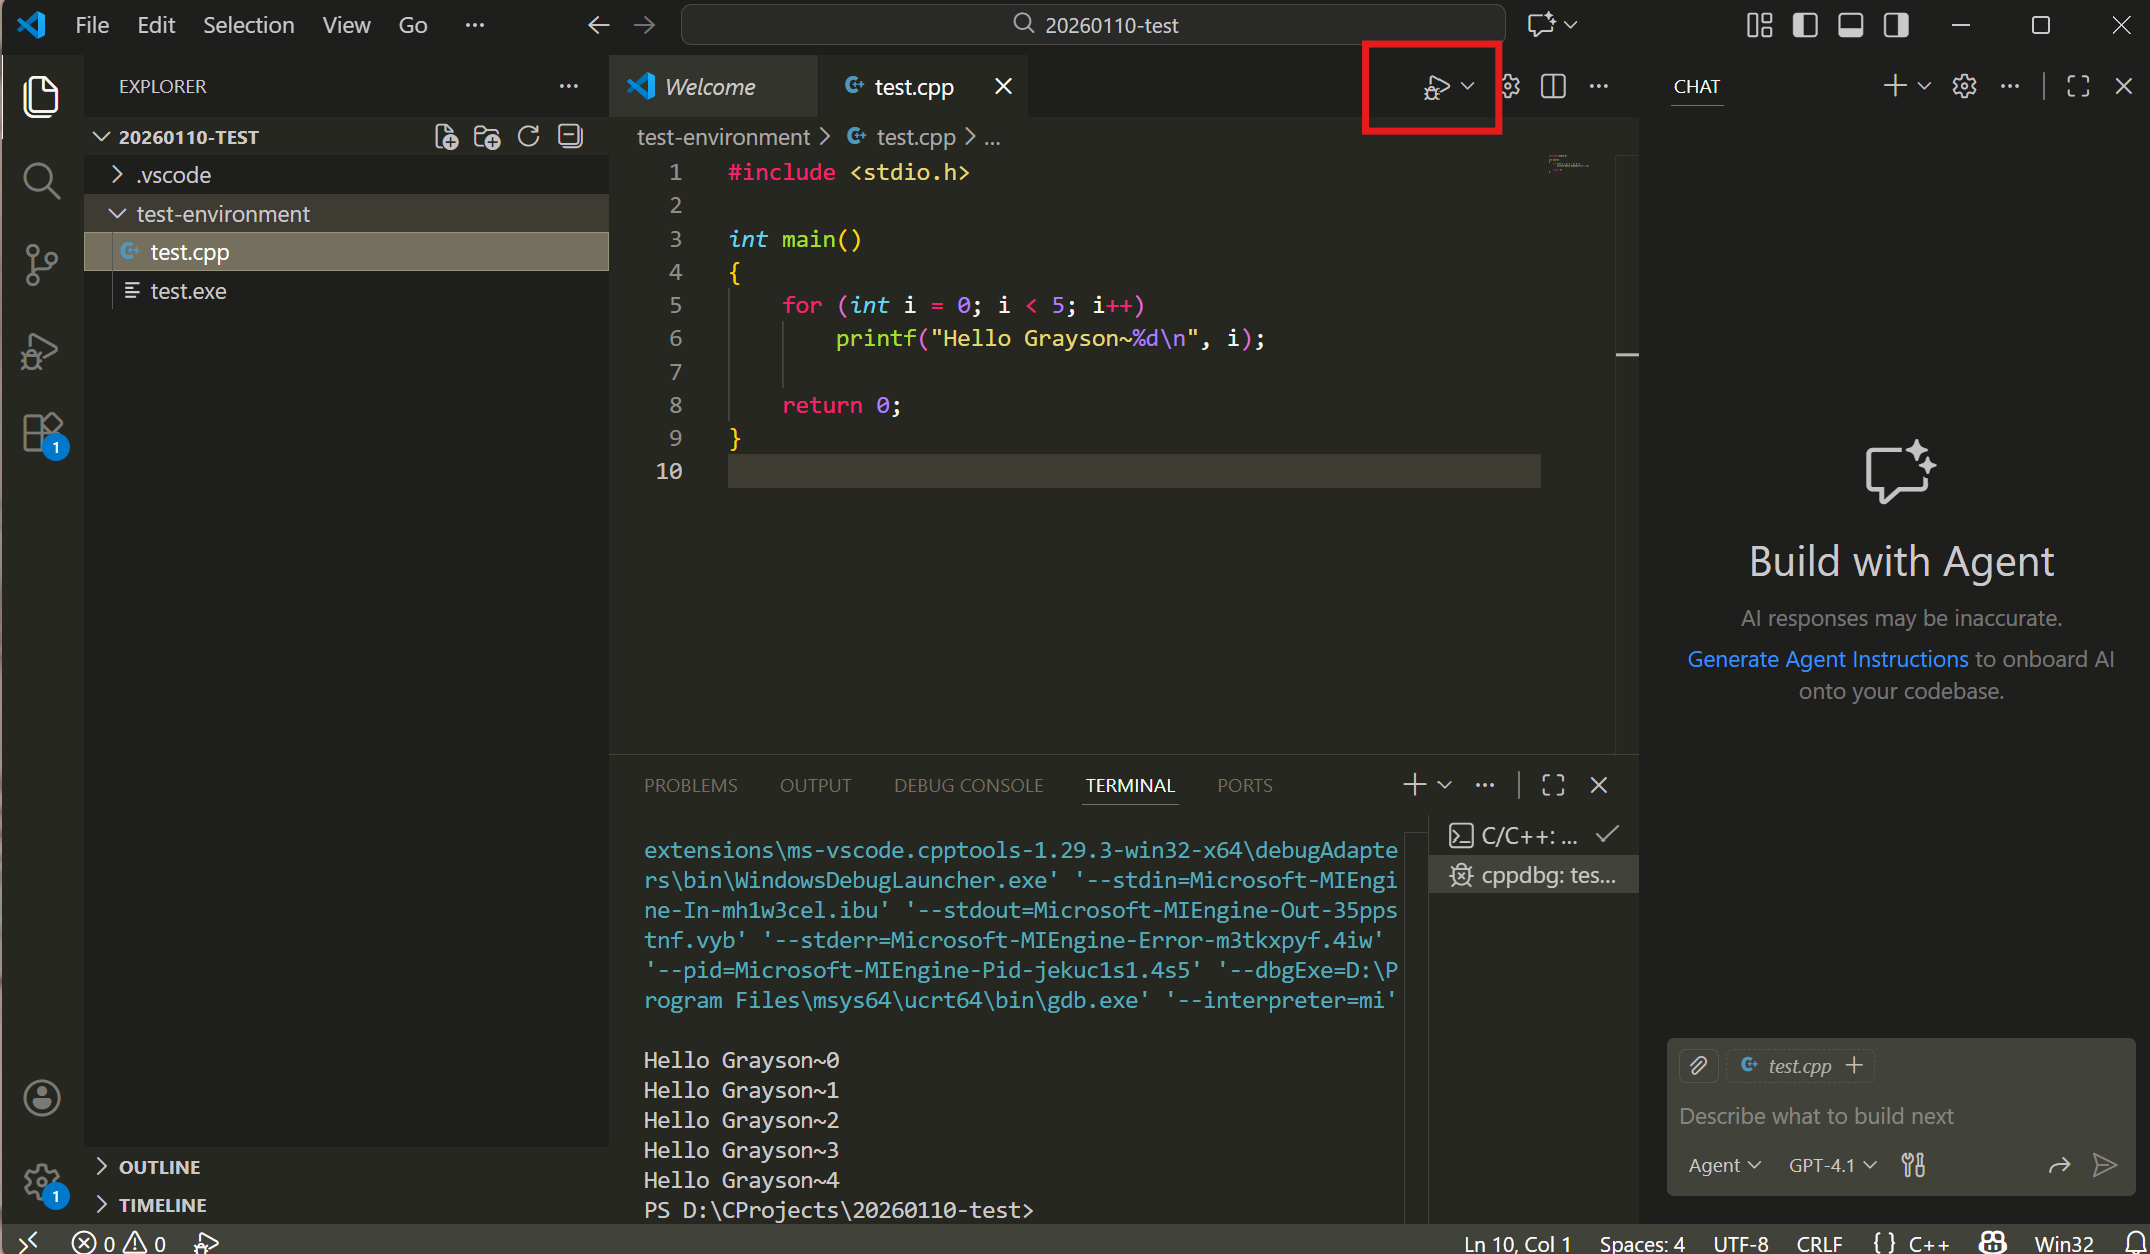Image resolution: width=2150 pixels, height=1254 pixels.
Task: Click Generate Agent Instructions link
Action: (1828, 659)
